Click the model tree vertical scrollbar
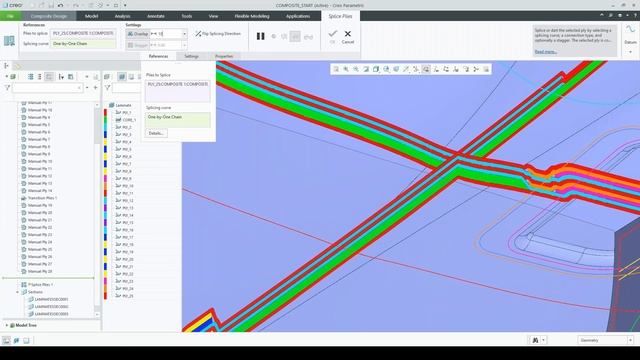Screen dimensions: 640x360 tap(97, 208)
